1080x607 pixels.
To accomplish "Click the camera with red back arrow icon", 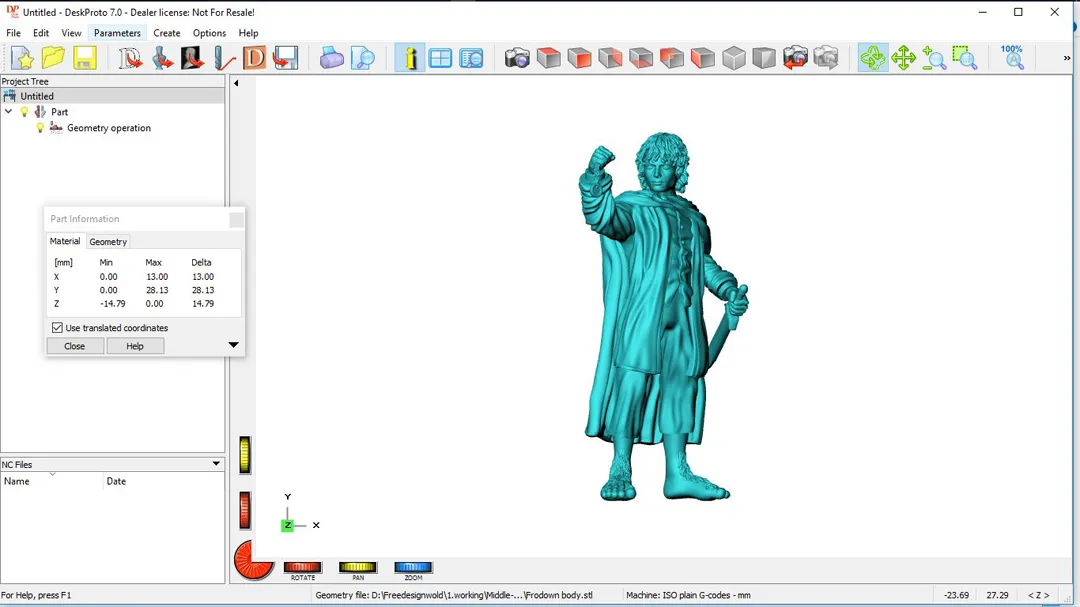I will coord(795,58).
